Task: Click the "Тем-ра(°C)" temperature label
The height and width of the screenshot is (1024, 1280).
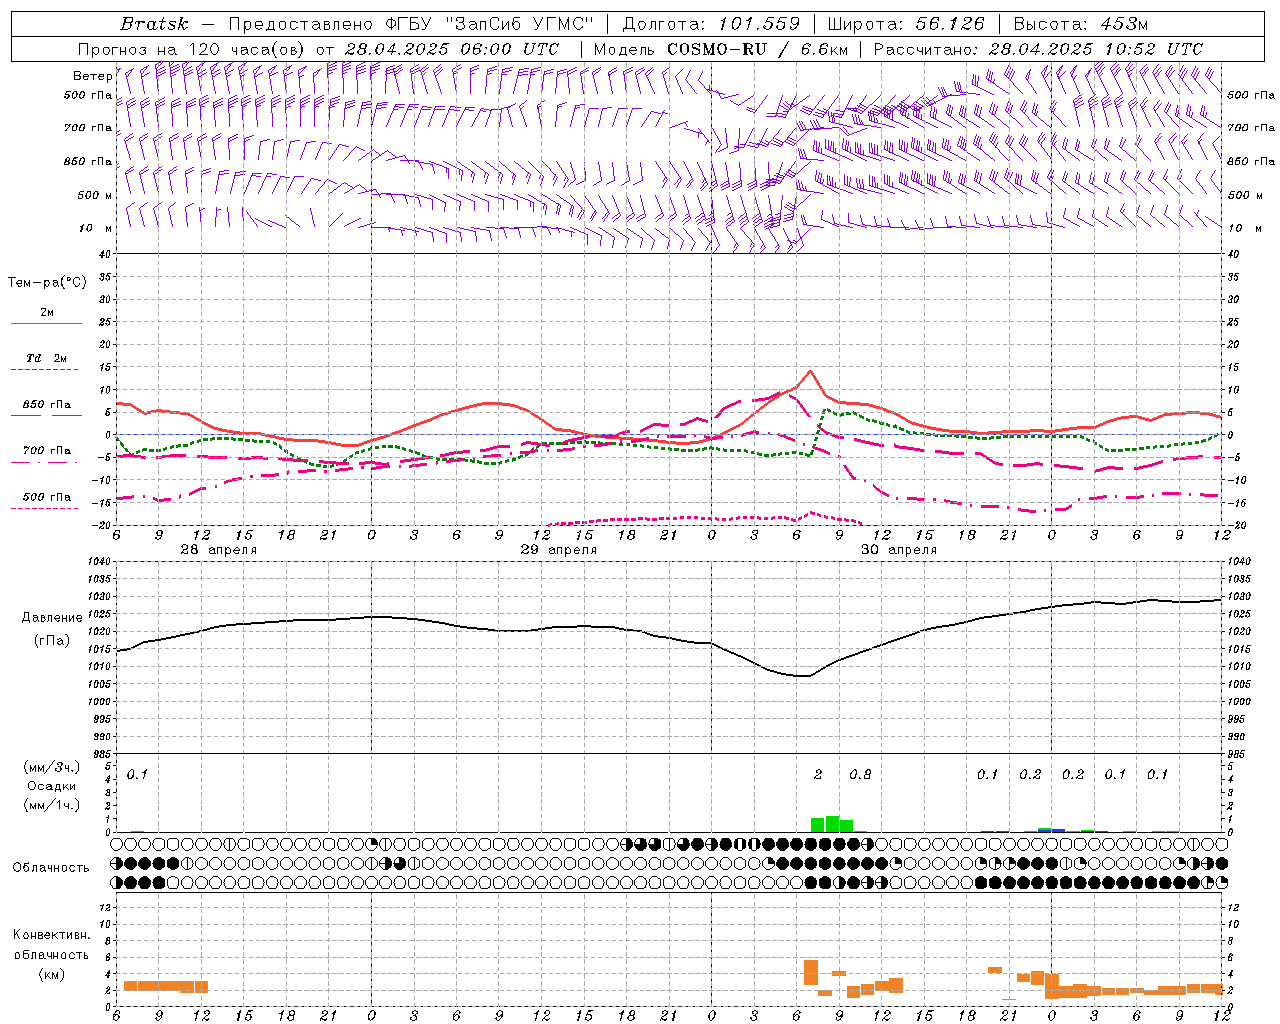Action: point(47,283)
